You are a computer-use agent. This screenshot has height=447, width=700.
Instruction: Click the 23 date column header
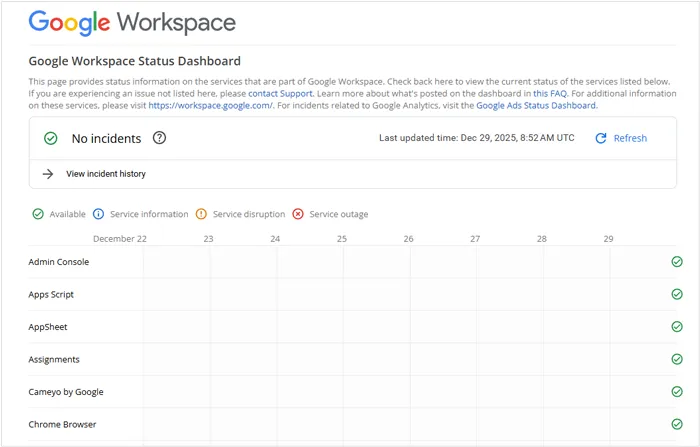click(208, 239)
